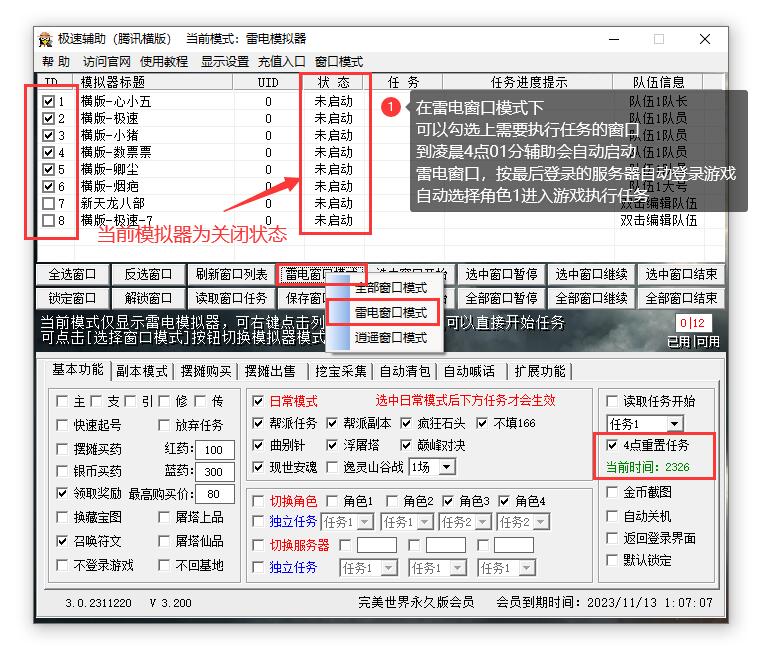778x651 pixels.
Task: Enable 自动关机 checkbox
Action: (x=612, y=516)
